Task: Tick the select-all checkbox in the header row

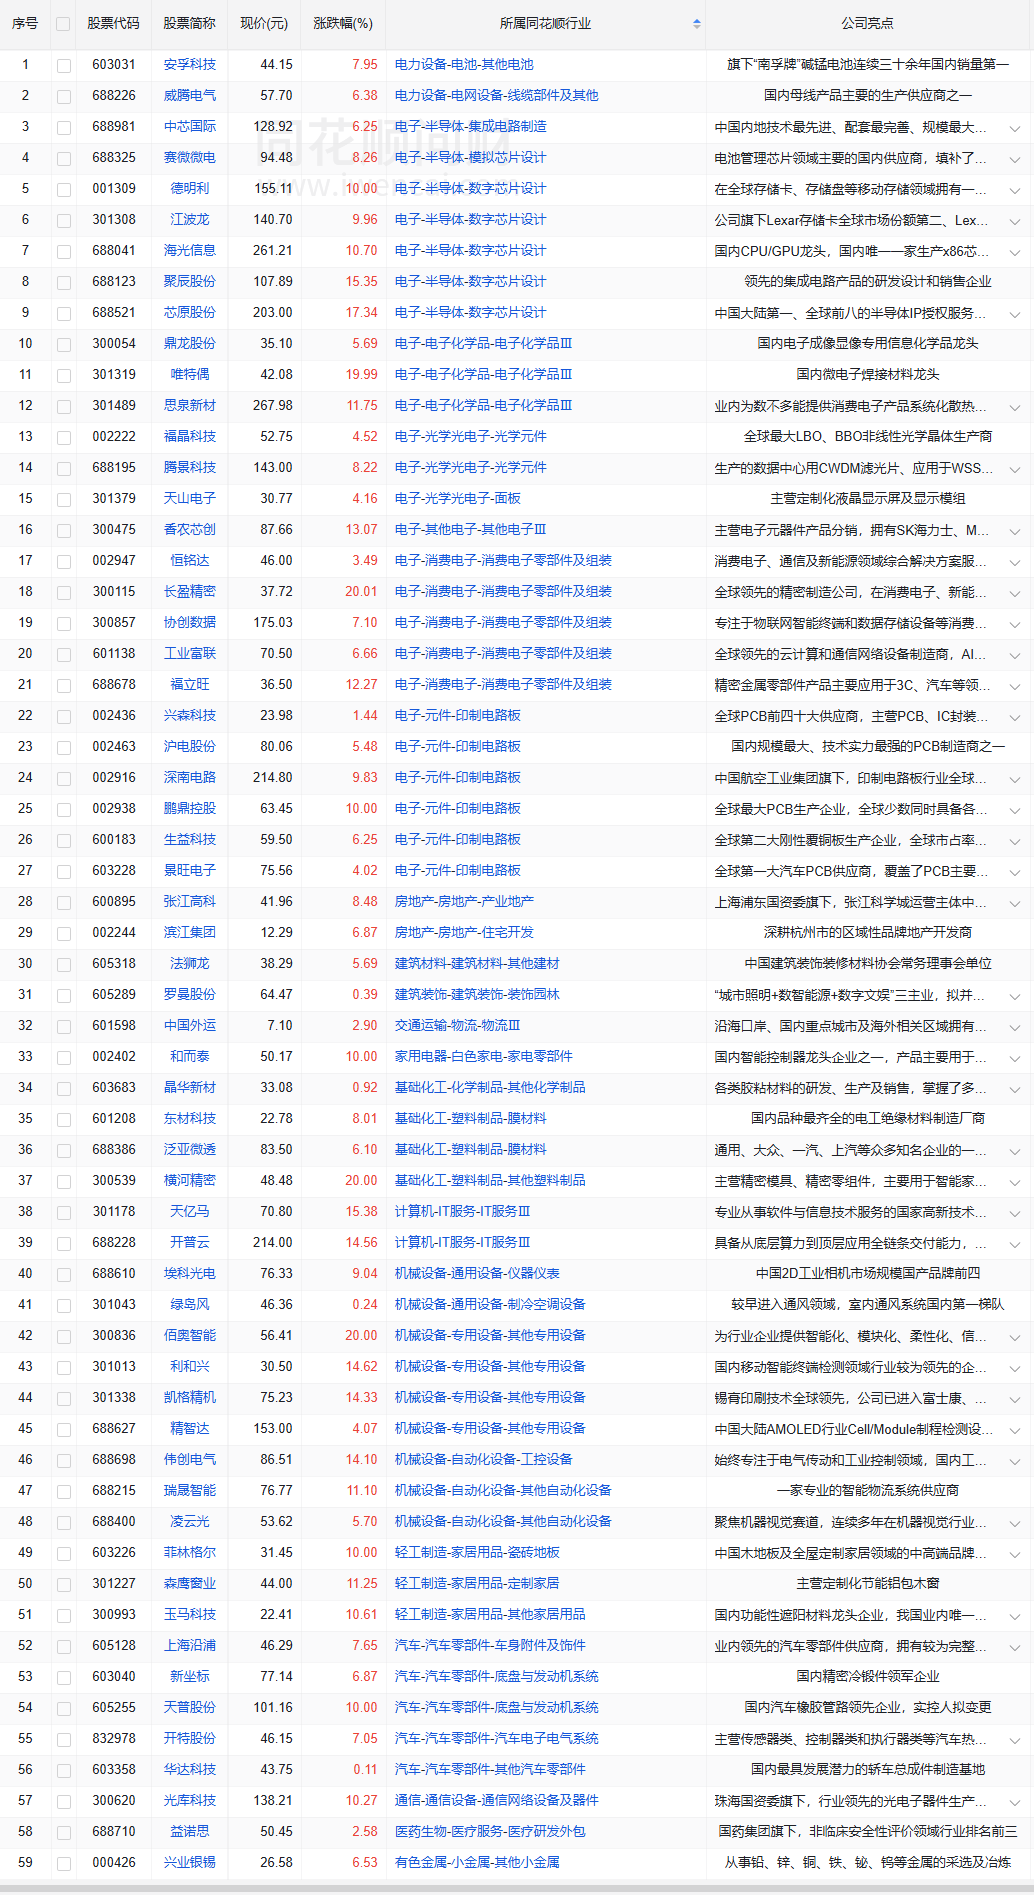Action: pyautogui.click(x=64, y=24)
